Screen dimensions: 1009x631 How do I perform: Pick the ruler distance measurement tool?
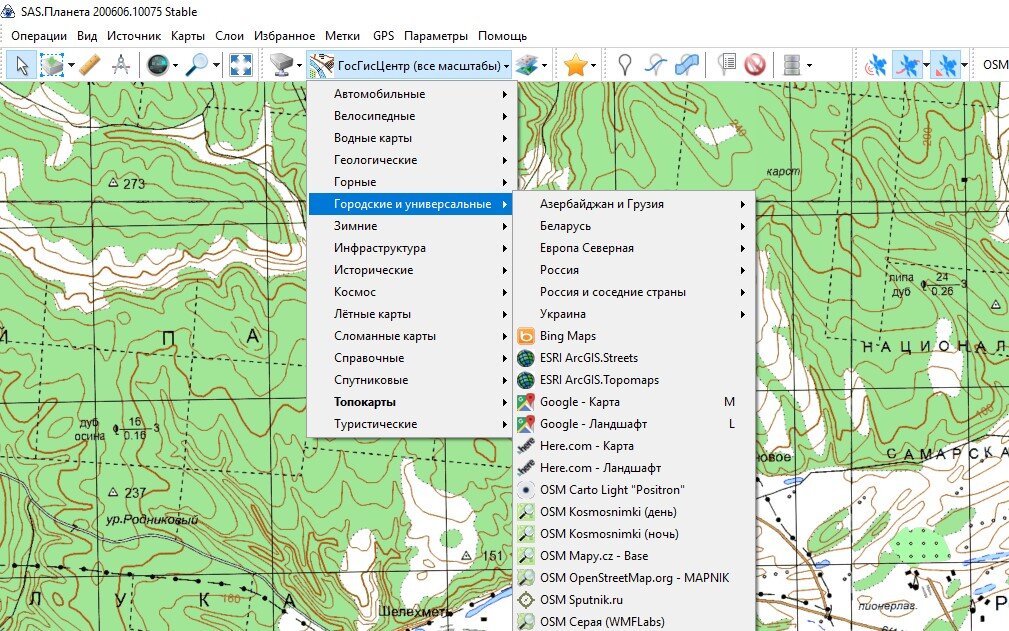click(90, 65)
